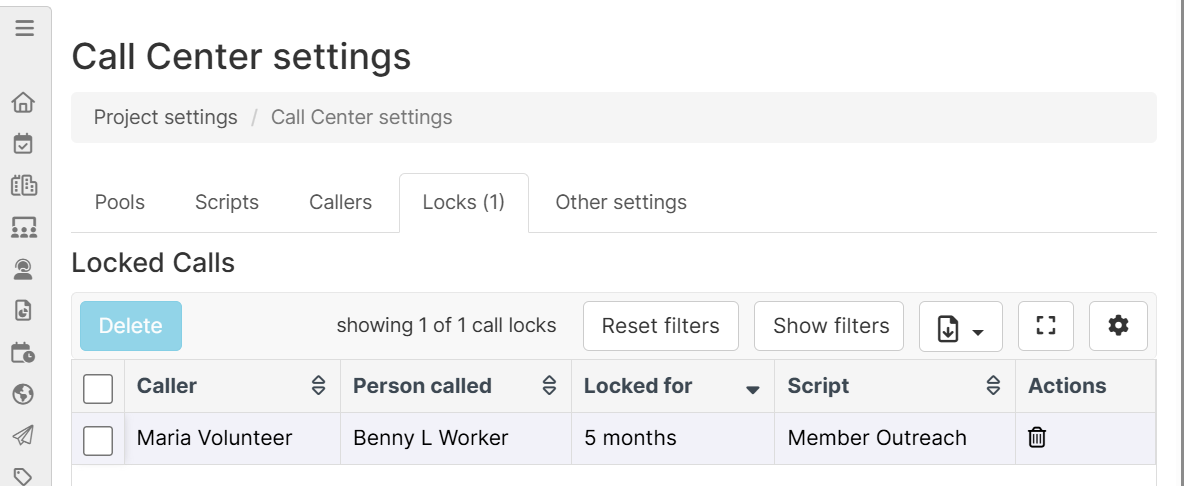
Task: Open Project settings breadcrumb link
Action: point(165,118)
